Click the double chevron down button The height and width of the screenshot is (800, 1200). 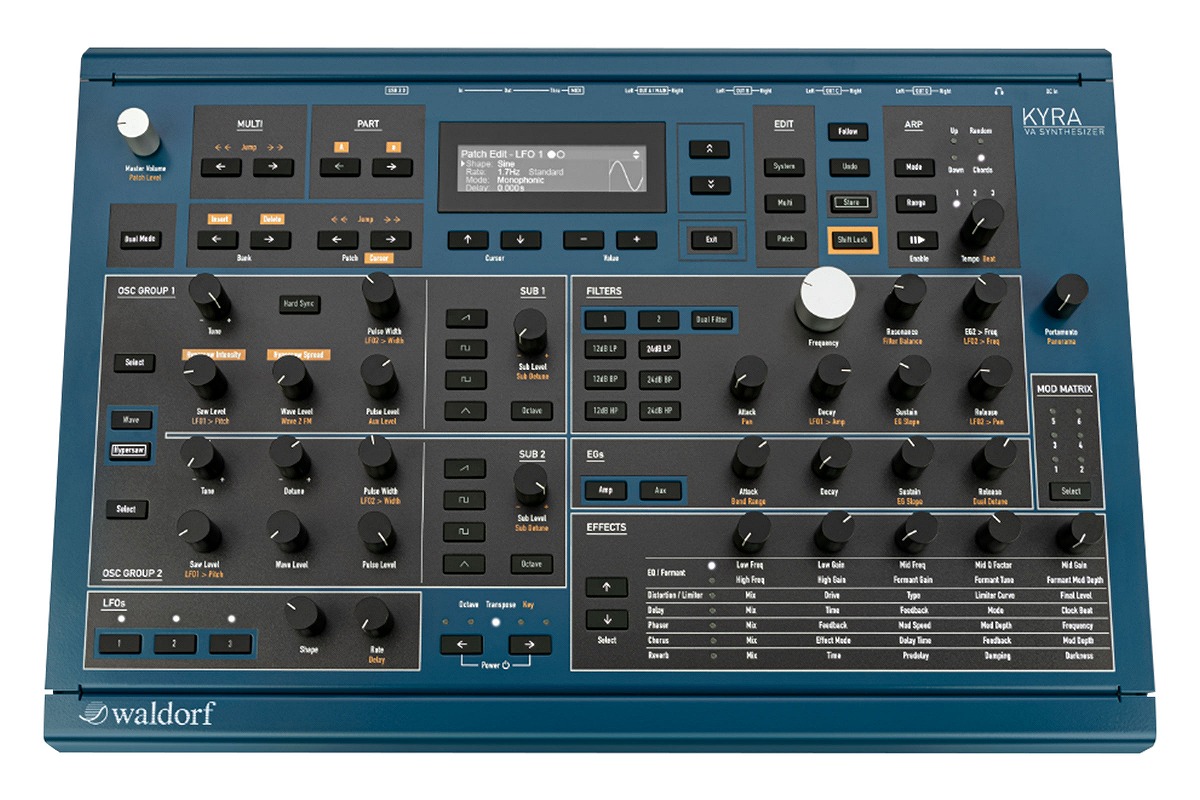[710, 184]
